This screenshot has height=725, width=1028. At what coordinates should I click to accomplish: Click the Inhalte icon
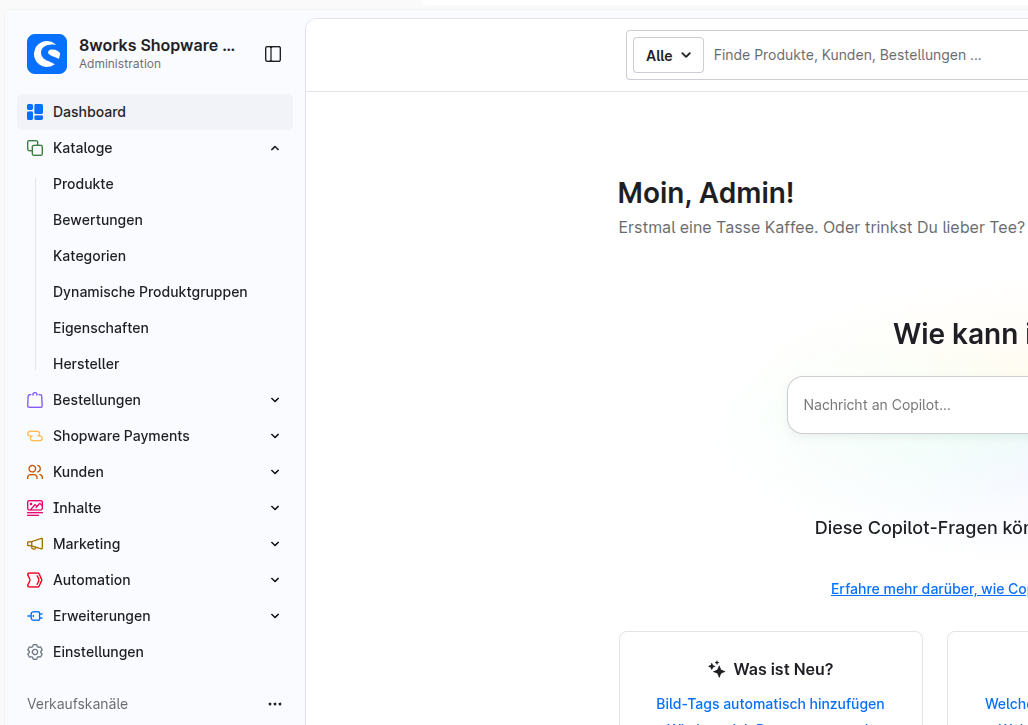[x=35, y=508]
